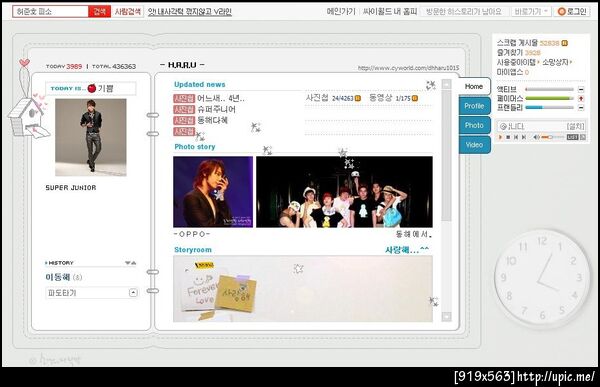Click the minihompy URL link
The image size is (600, 387).
(x=408, y=68)
